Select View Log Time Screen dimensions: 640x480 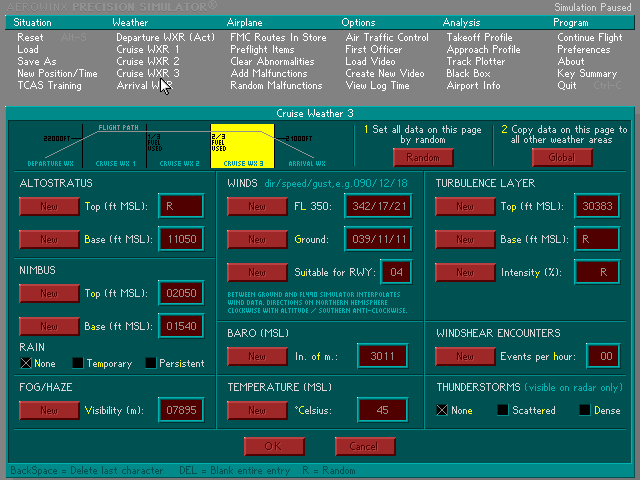(377, 85)
